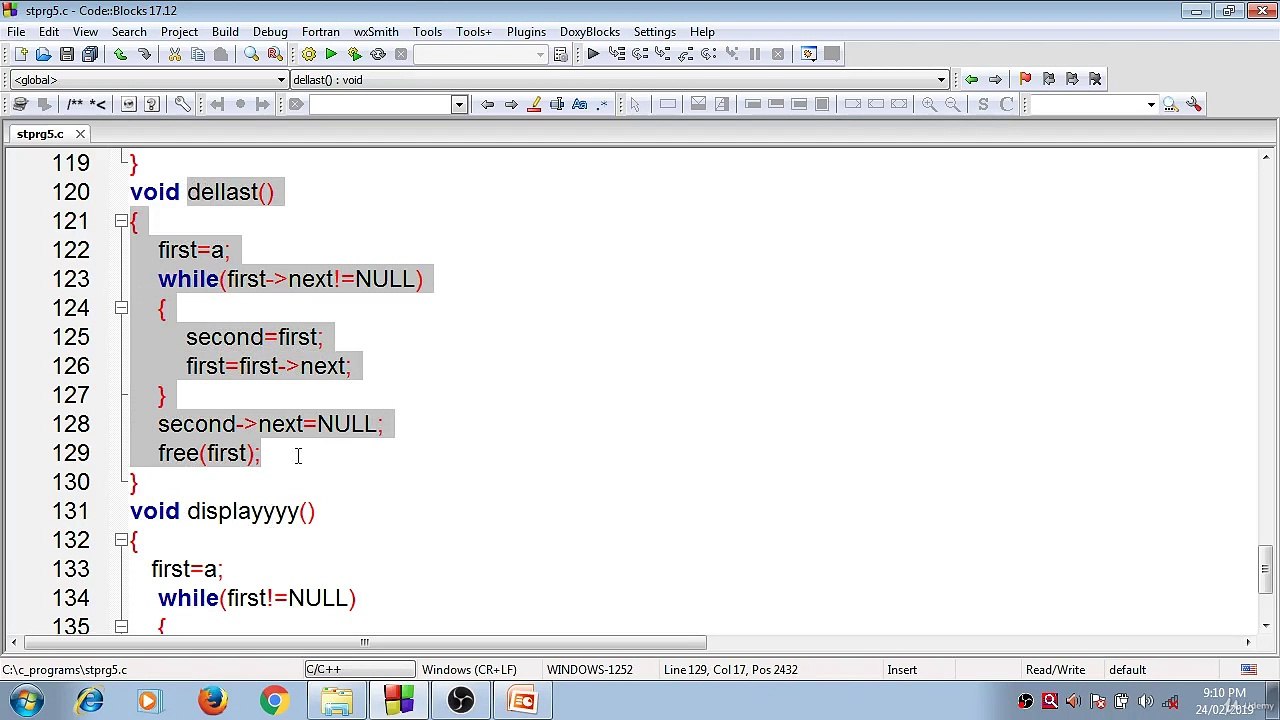Launch Google Chrome from taskbar
The height and width of the screenshot is (720, 1280).
click(274, 700)
